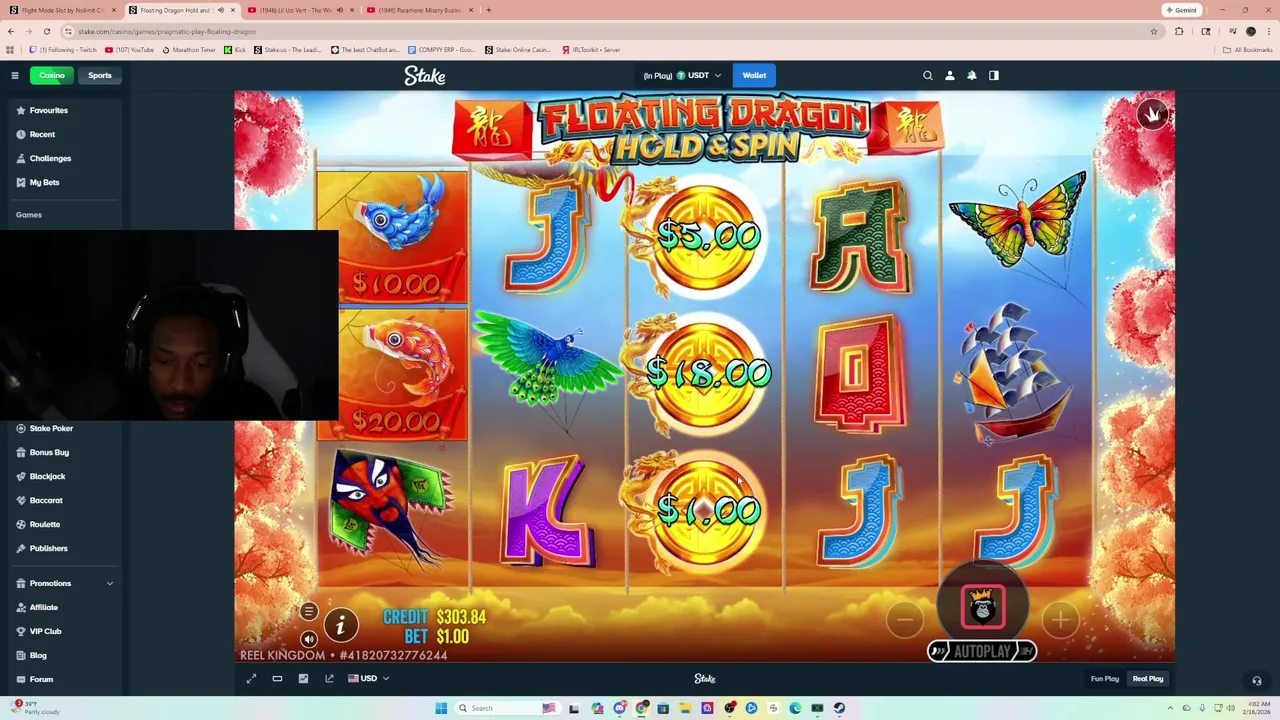Open the Affiliate page
This screenshot has height=720, width=1280.
click(x=44, y=607)
